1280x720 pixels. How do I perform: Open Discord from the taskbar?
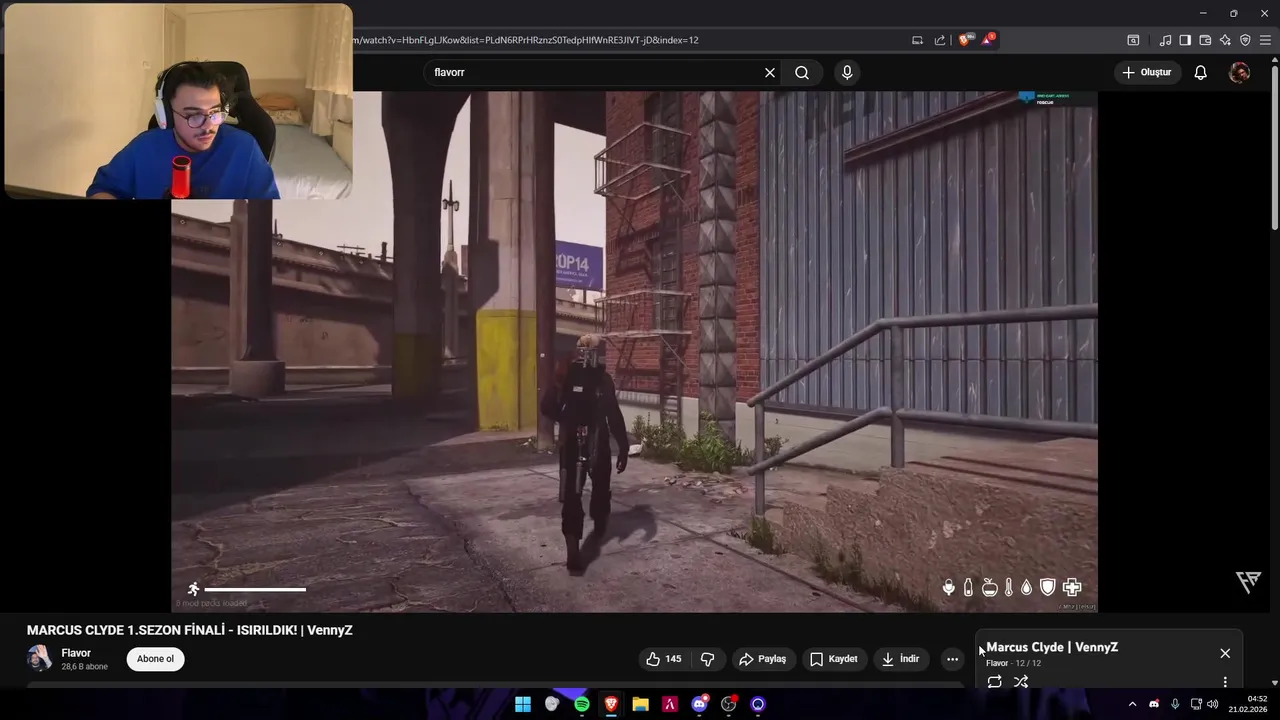click(699, 704)
